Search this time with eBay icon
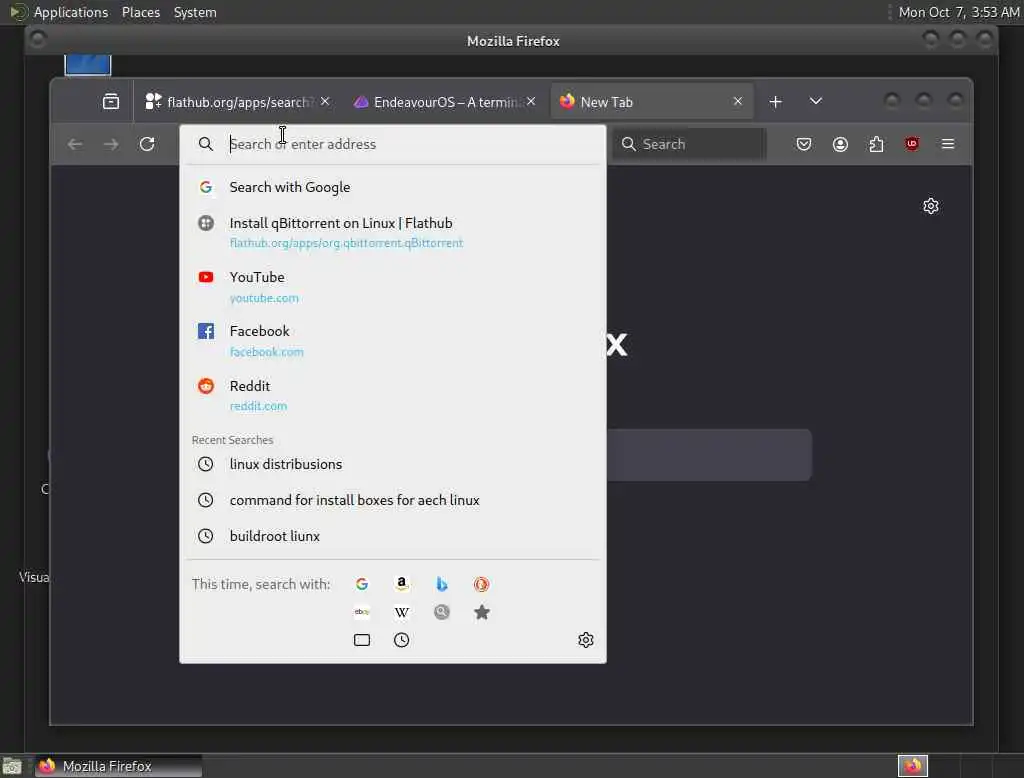Image resolution: width=1024 pixels, height=778 pixels. (x=362, y=612)
